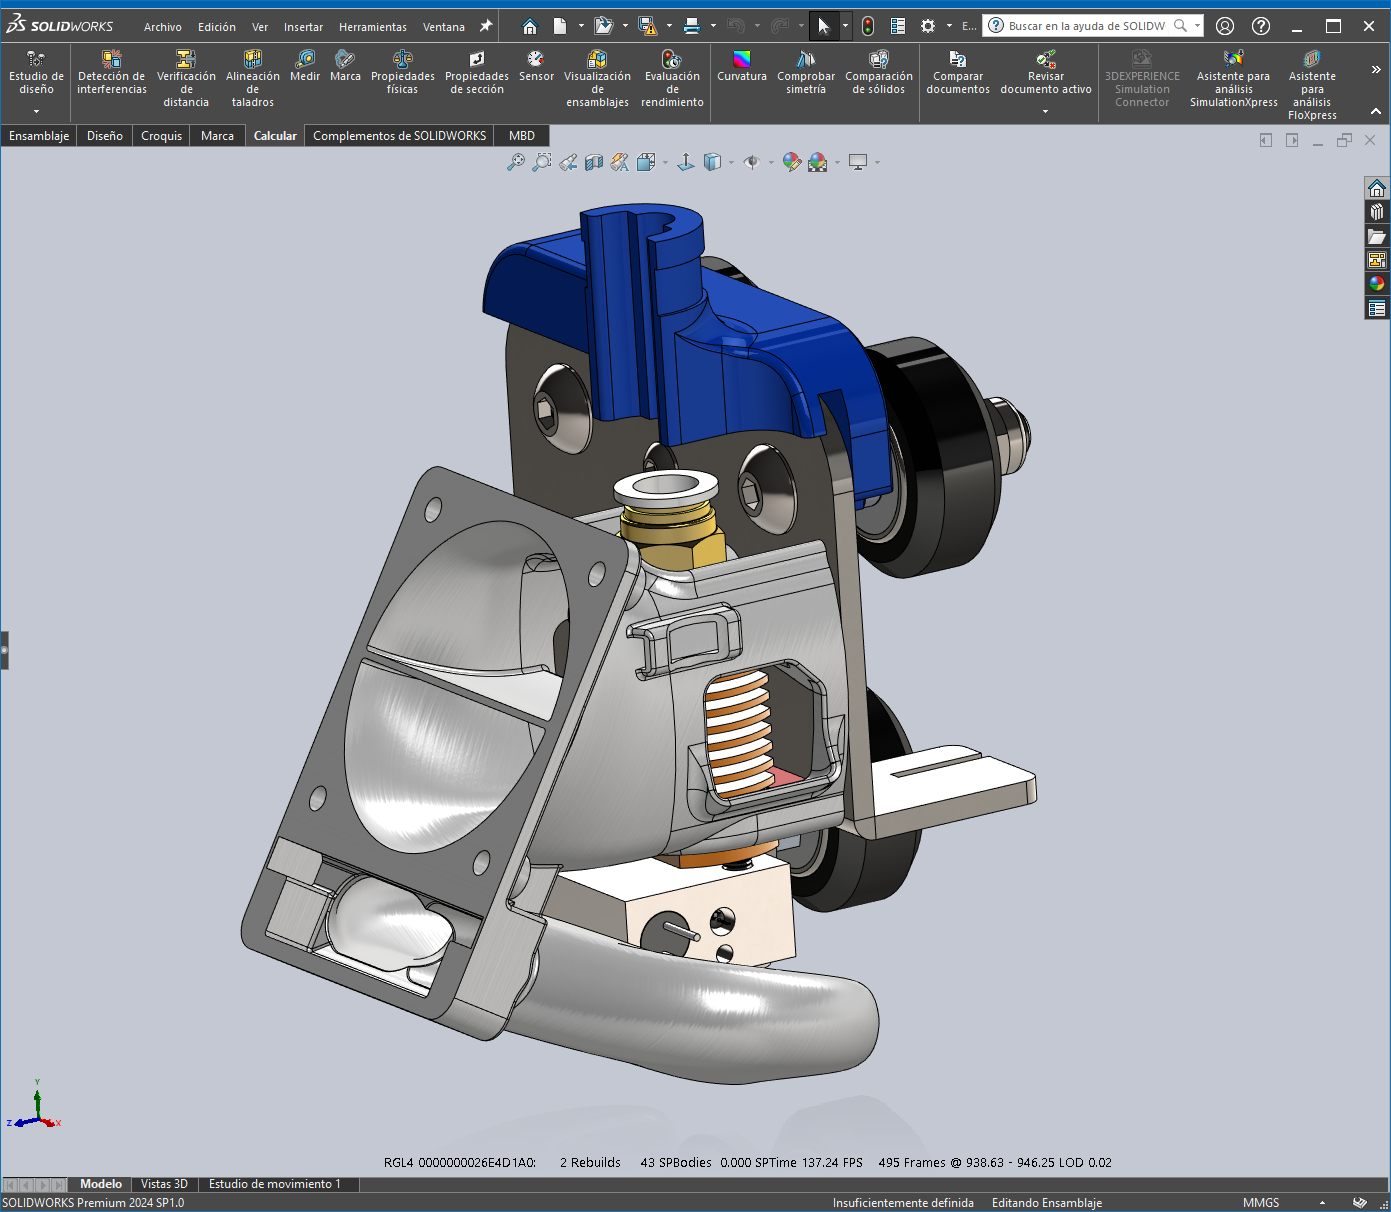Toggle the rebuild traffic light icon
Screen dimensions: 1391x1212
[x=868, y=26]
